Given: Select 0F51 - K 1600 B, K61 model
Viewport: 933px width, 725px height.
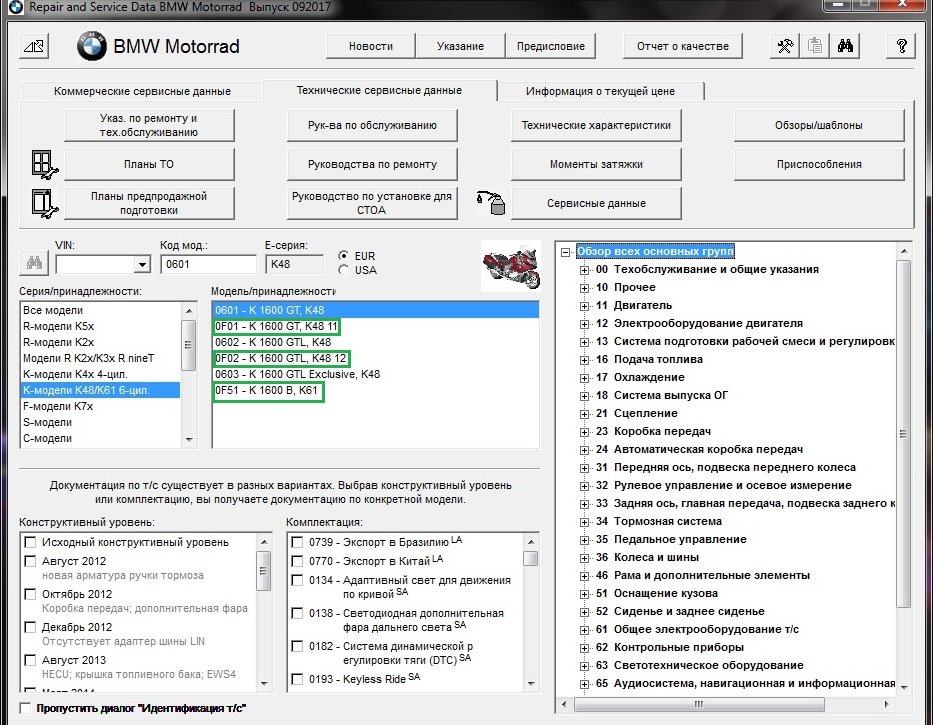Looking at the screenshot, I should click(268, 392).
